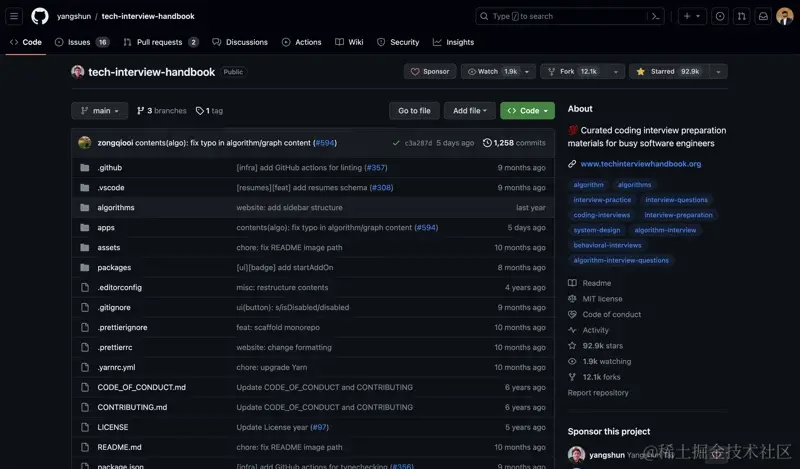The height and width of the screenshot is (469, 800).
Task: Click the Fork button
Action: click(574, 71)
